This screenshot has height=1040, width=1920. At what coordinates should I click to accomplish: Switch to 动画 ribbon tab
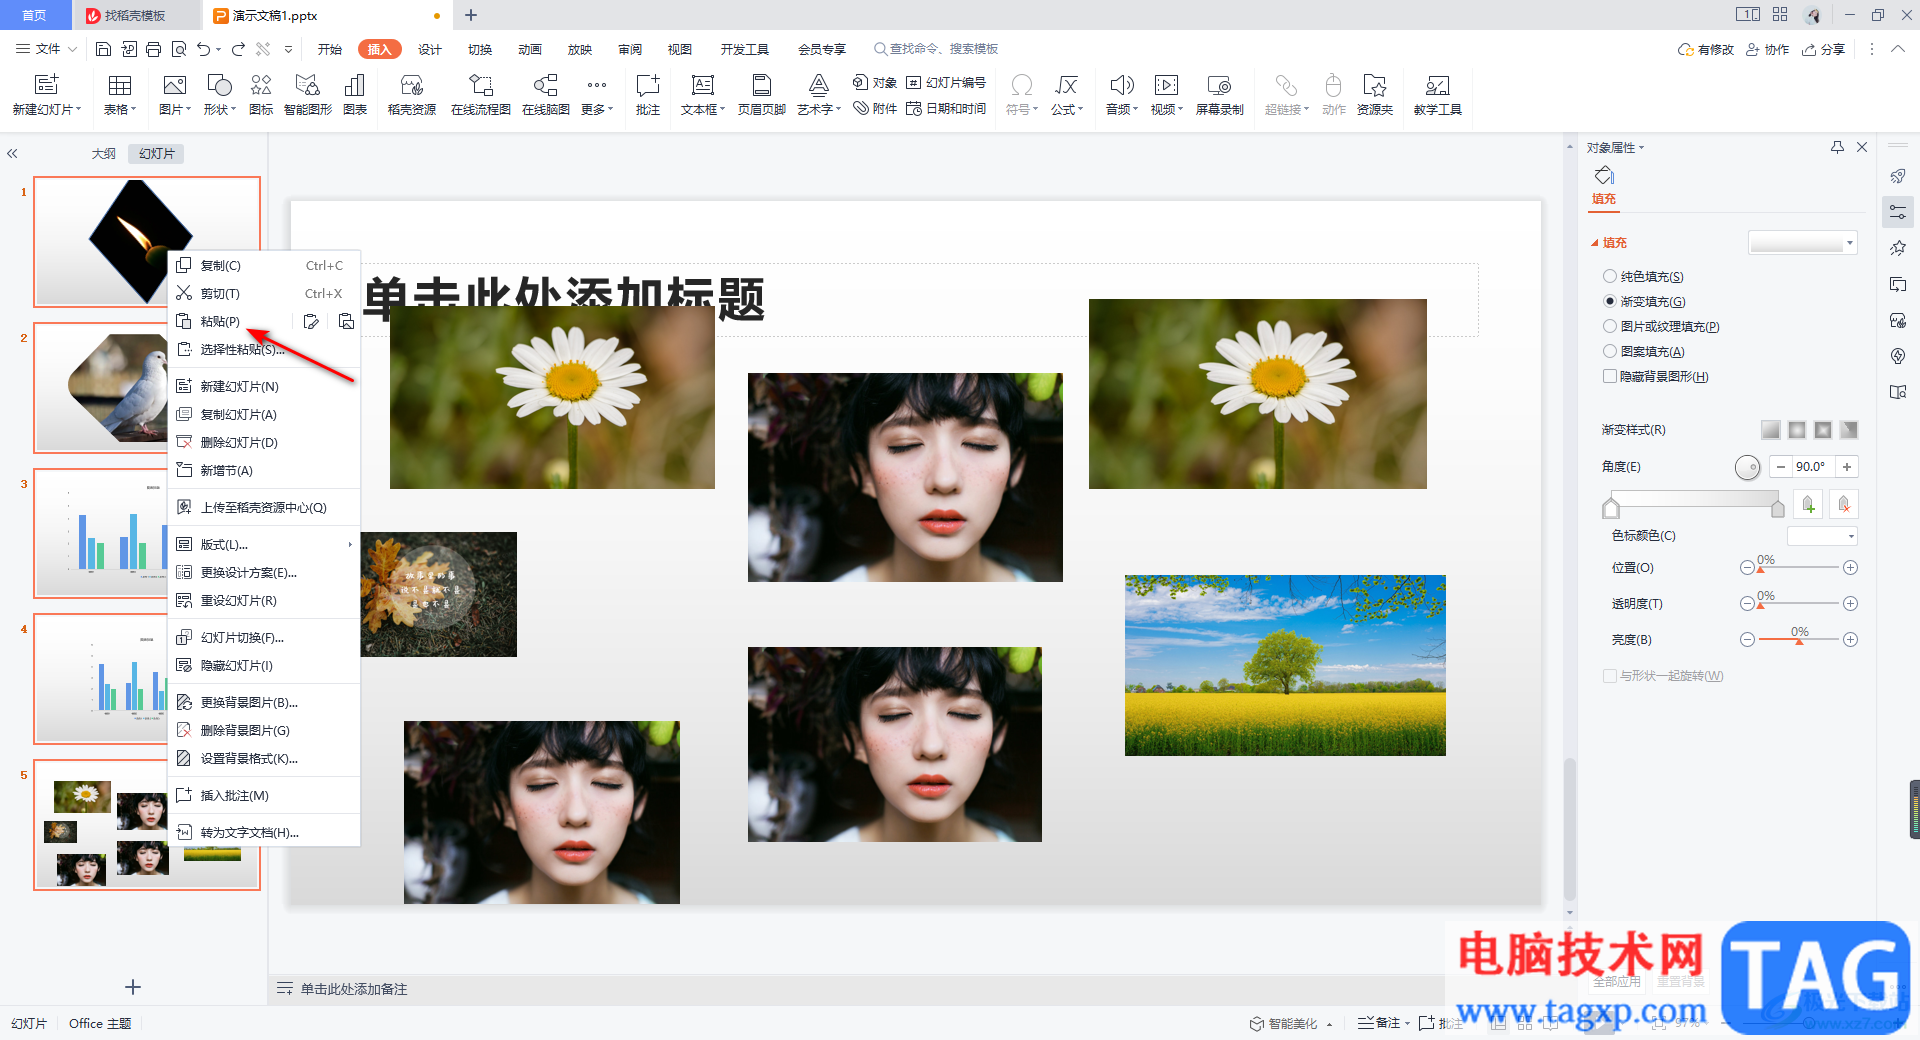[x=530, y=49]
